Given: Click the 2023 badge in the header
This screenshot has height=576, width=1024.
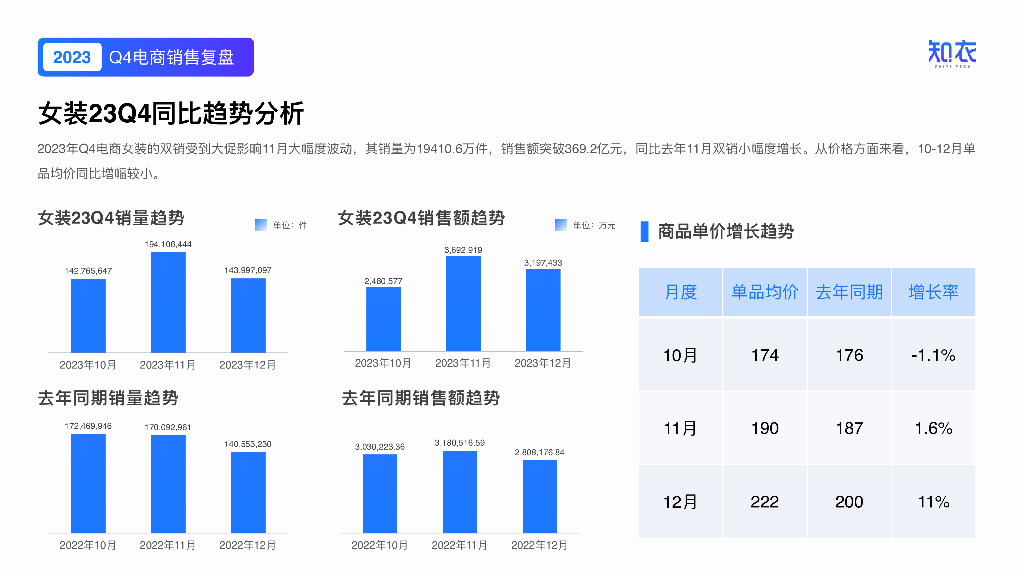Looking at the screenshot, I should pyautogui.click(x=72, y=57).
